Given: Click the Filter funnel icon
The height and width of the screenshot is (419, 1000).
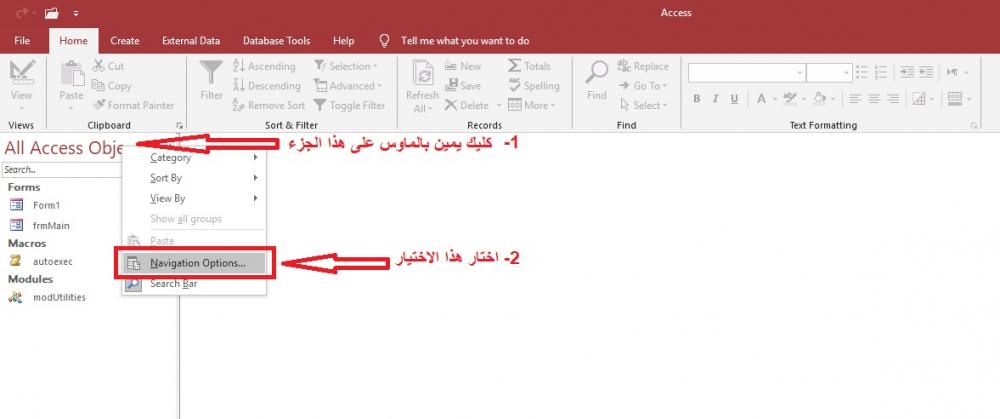Looking at the screenshot, I should pyautogui.click(x=211, y=73).
